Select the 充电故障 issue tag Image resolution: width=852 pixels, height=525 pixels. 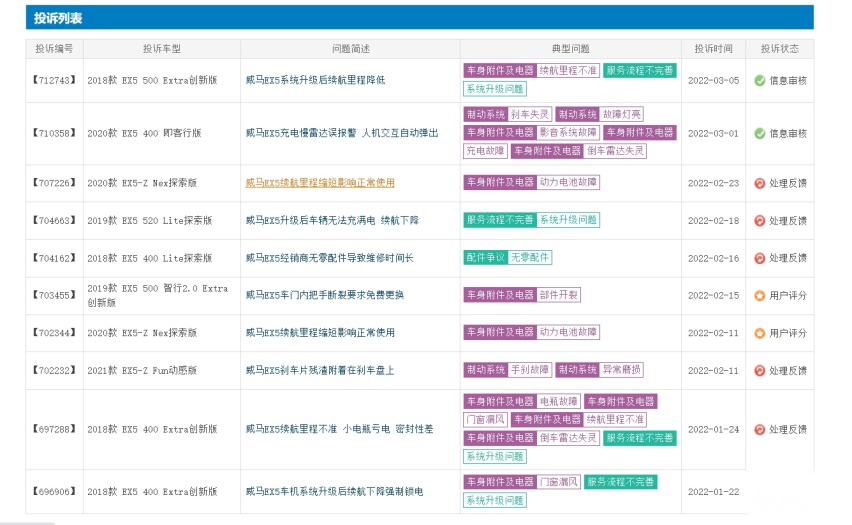point(485,151)
